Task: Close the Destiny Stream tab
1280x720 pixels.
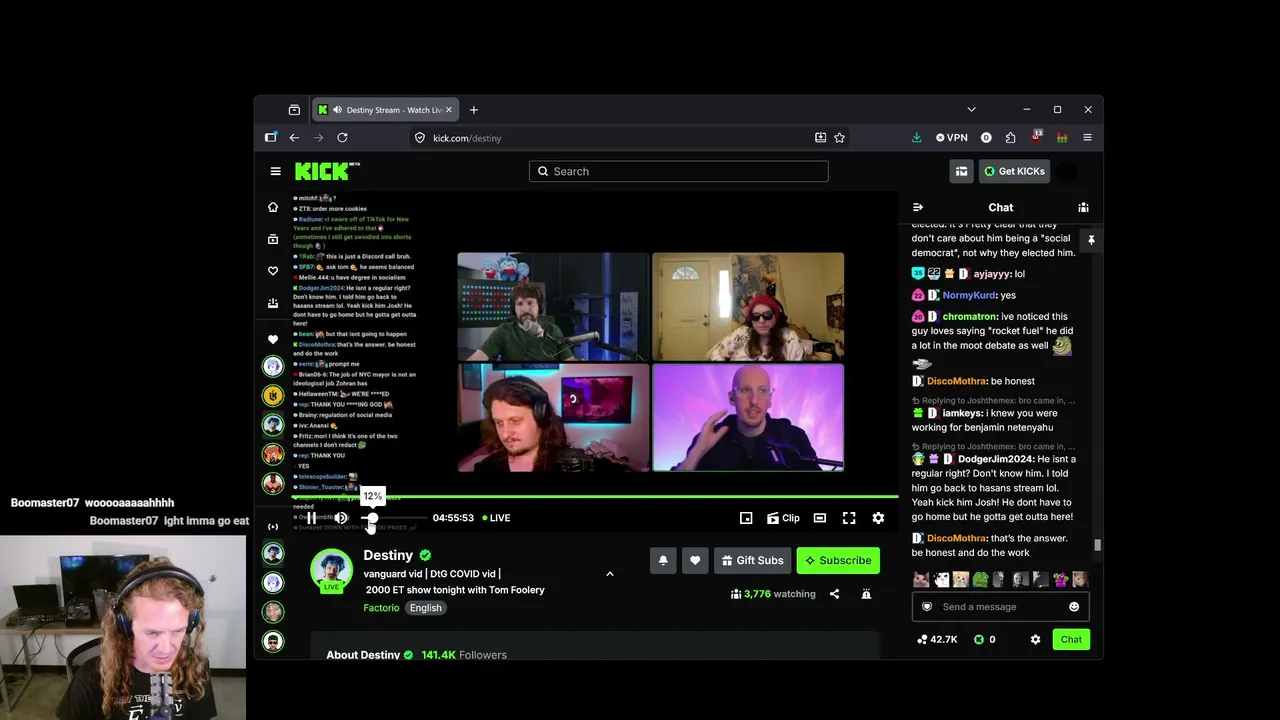Action: pos(449,110)
